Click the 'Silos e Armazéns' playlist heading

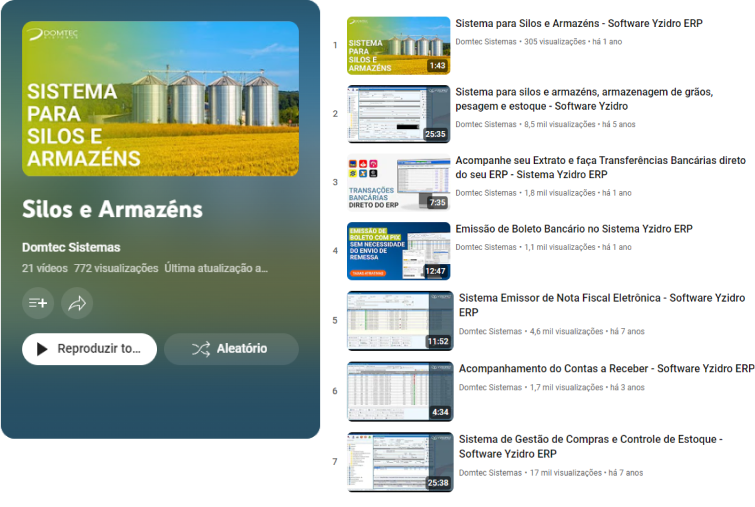click(x=112, y=209)
